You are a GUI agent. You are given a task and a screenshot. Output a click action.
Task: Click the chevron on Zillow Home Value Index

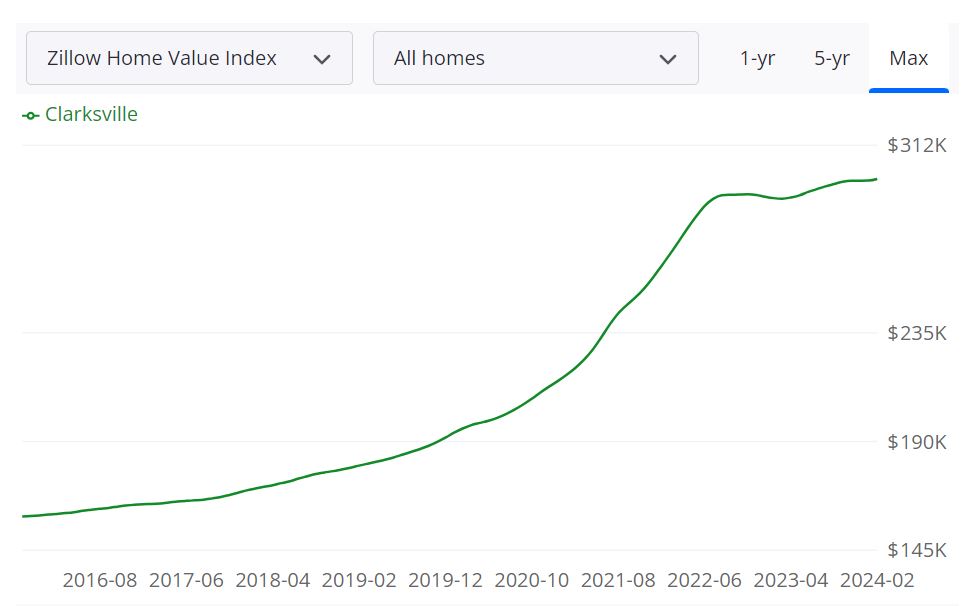tap(322, 58)
